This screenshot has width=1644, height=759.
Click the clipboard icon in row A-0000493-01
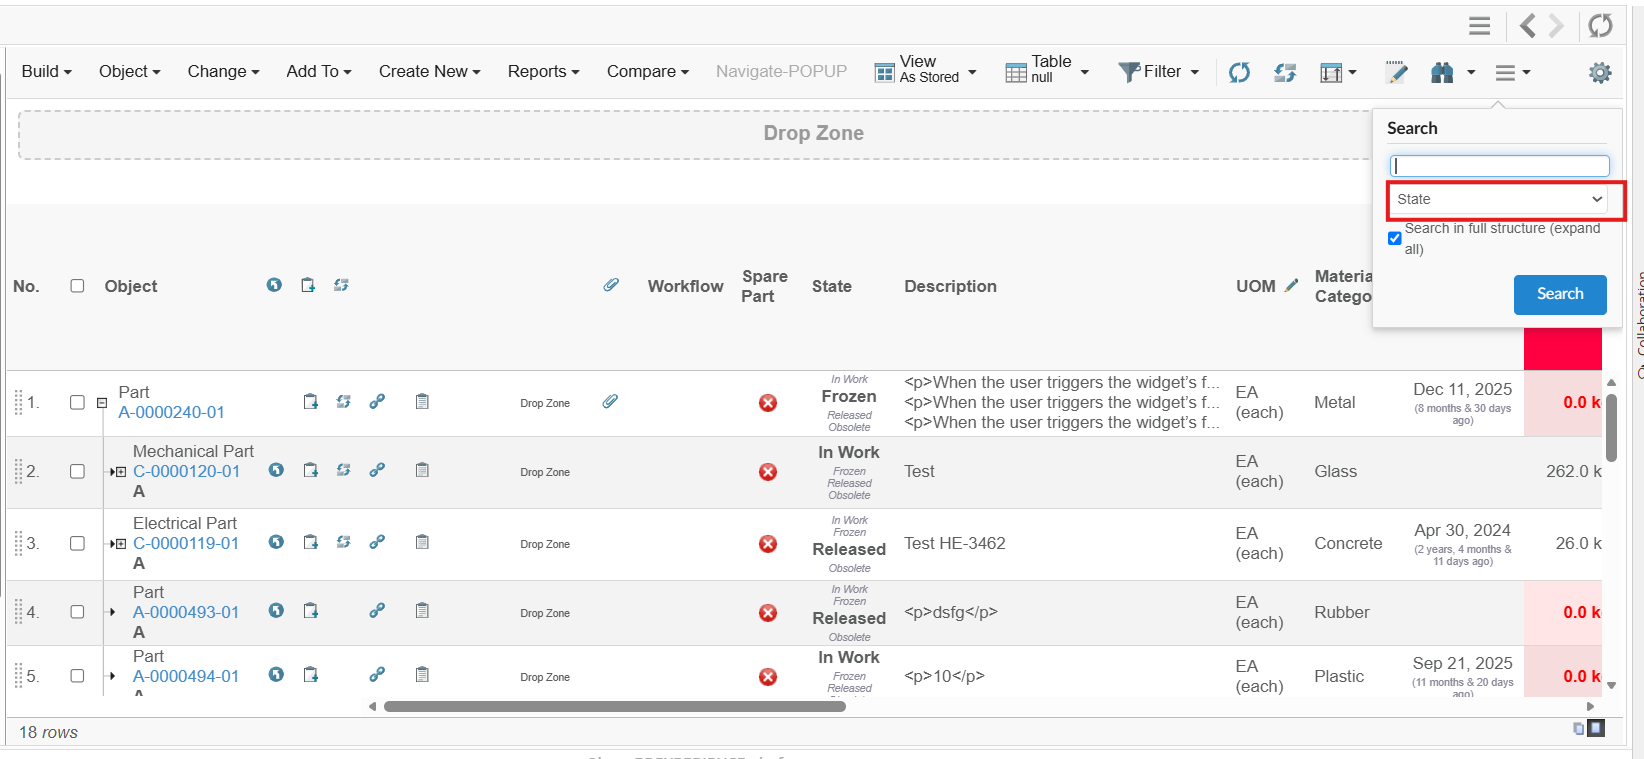coord(422,610)
